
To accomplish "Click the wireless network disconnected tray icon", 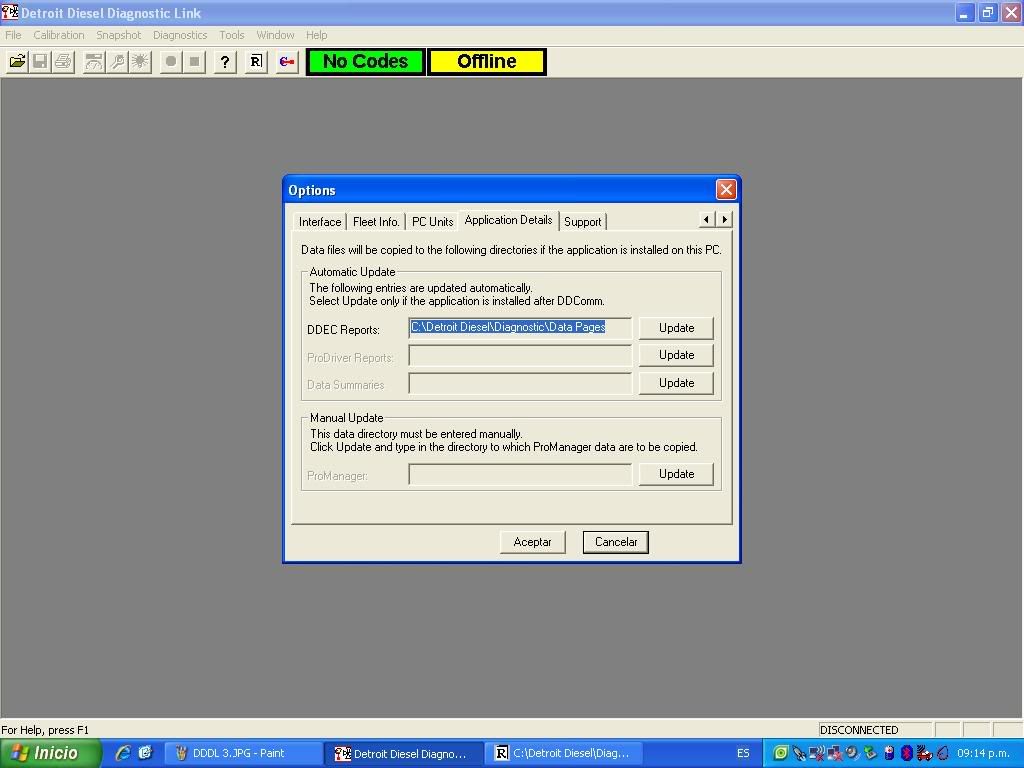I will [x=816, y=753].
